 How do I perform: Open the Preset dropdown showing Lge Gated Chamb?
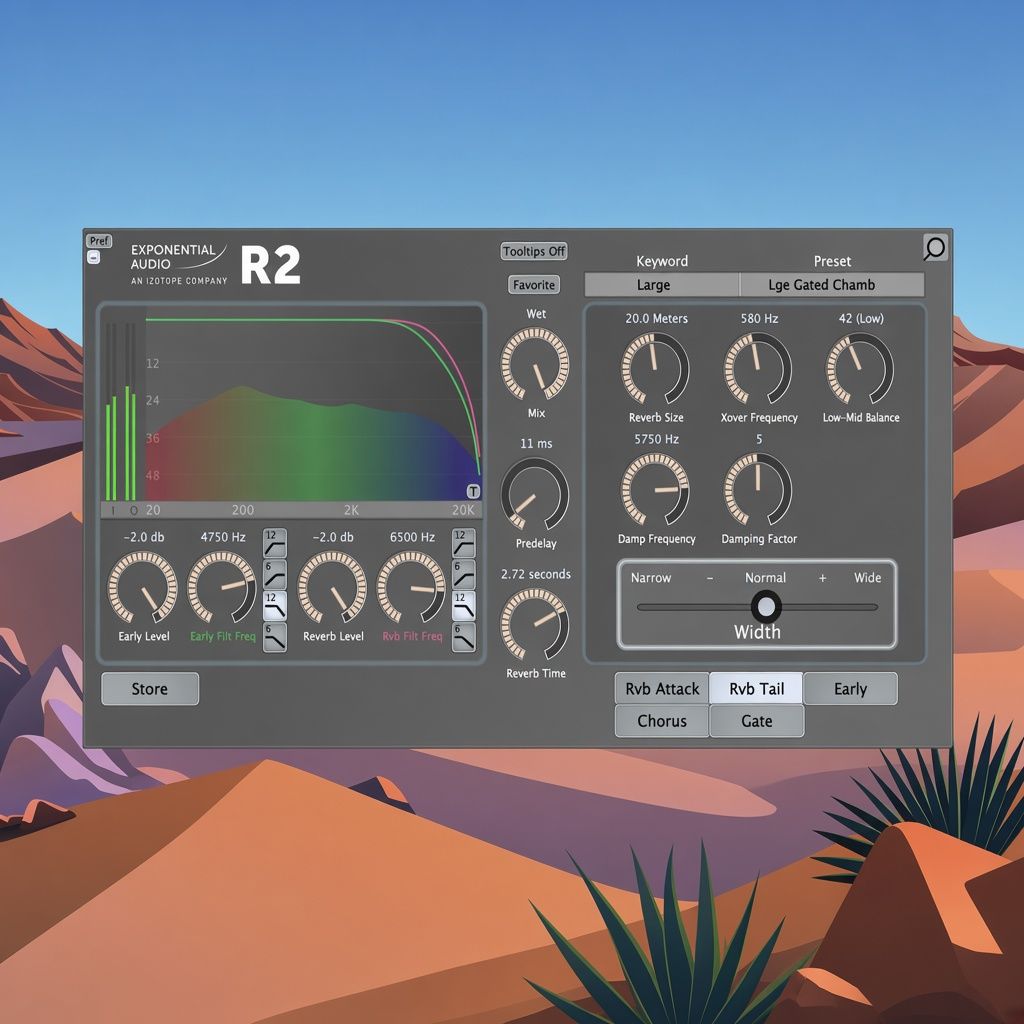point(832,285)
